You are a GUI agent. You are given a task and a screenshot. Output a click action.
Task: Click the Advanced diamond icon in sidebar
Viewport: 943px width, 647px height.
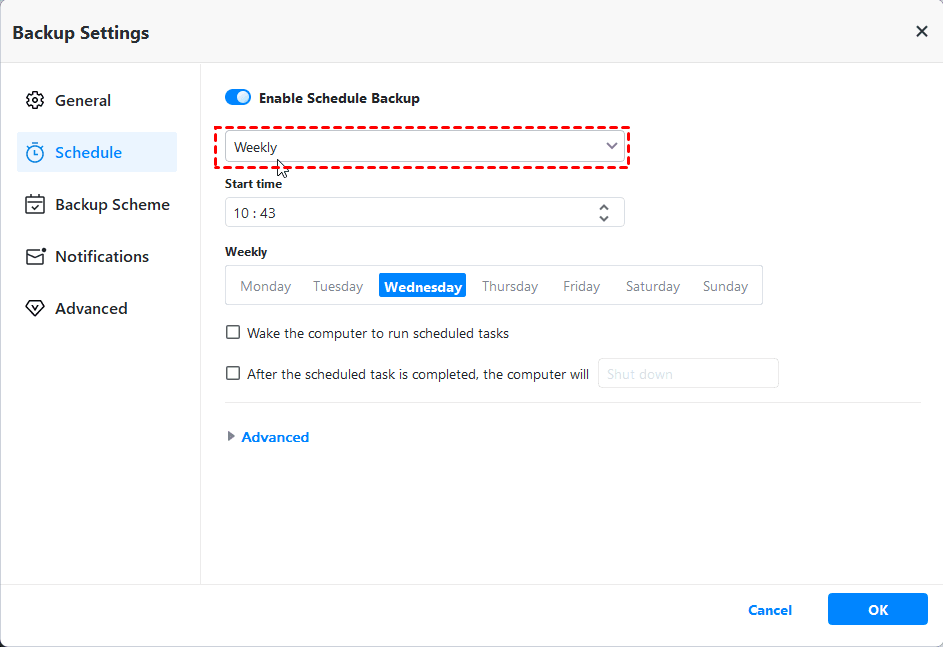click(x=35, y=308)
